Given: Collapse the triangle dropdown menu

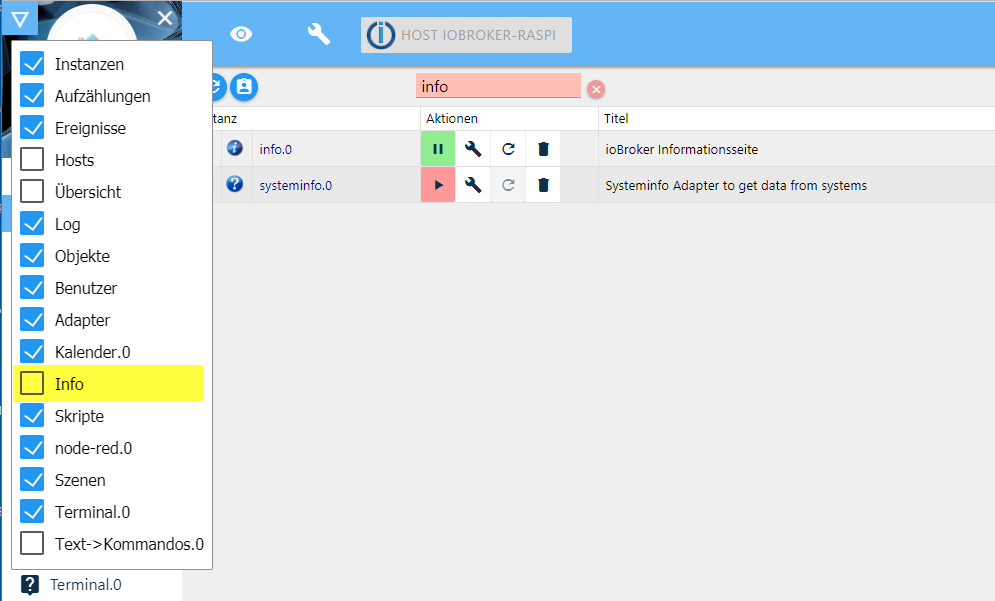Looking at the screenshot, I should coord(20,18).
